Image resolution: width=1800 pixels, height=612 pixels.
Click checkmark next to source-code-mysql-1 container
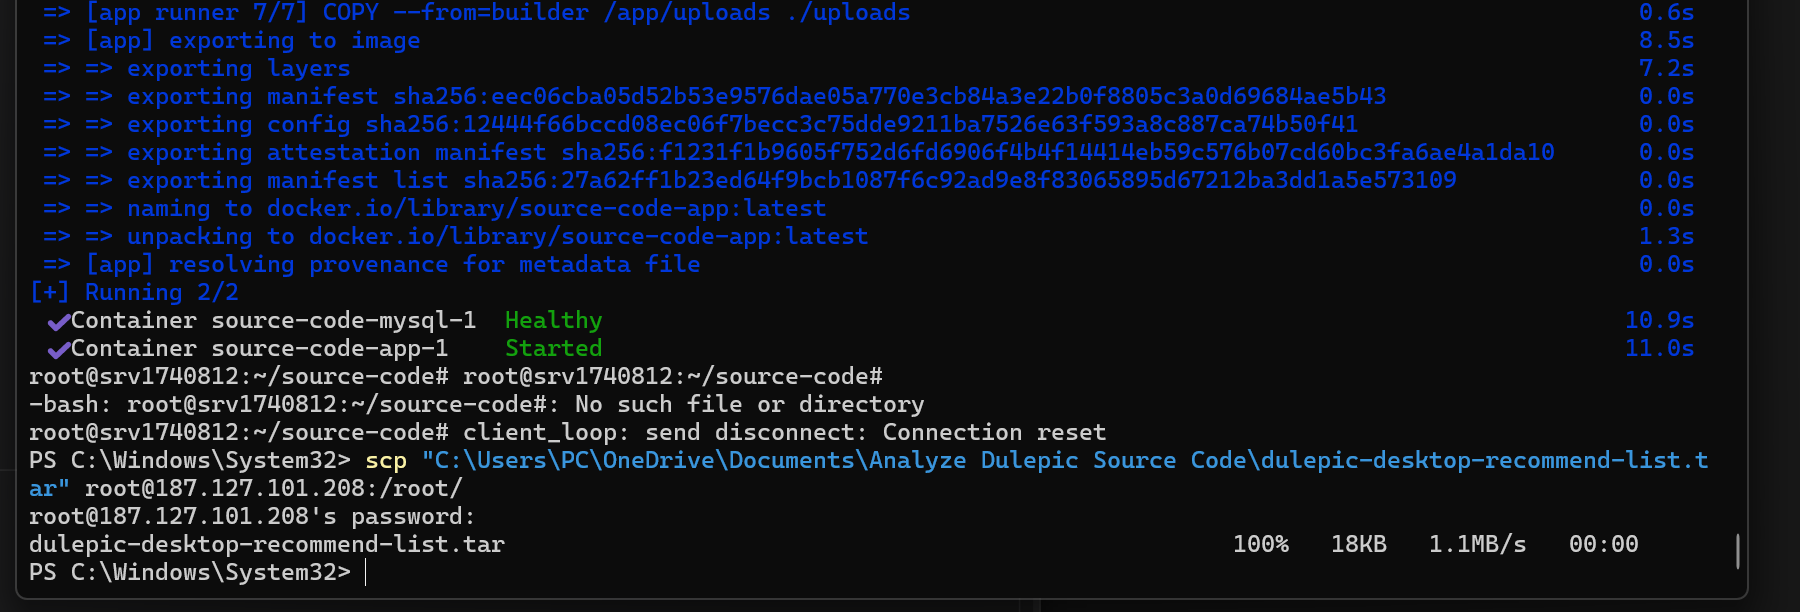pyautogui.click(x=59, y=321)
